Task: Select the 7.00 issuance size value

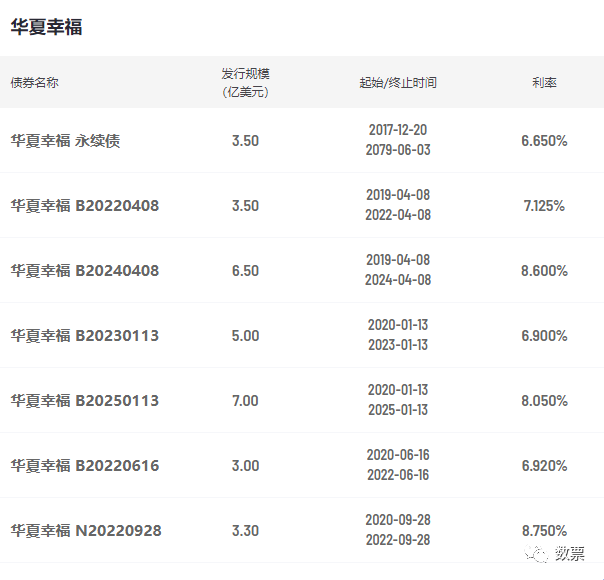Action: [x=245, y=401]
